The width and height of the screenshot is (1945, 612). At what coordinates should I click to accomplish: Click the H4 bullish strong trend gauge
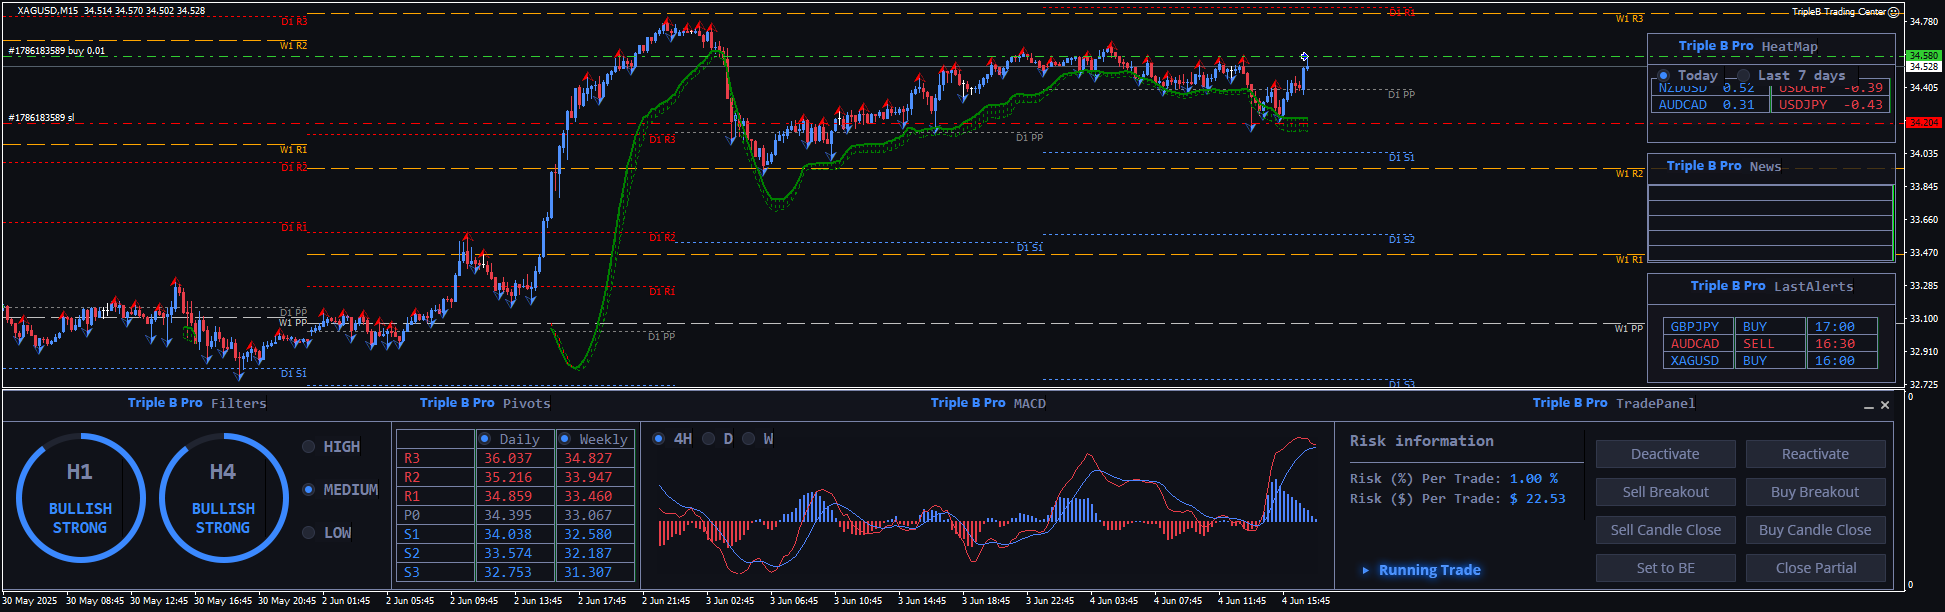[223, 497]
